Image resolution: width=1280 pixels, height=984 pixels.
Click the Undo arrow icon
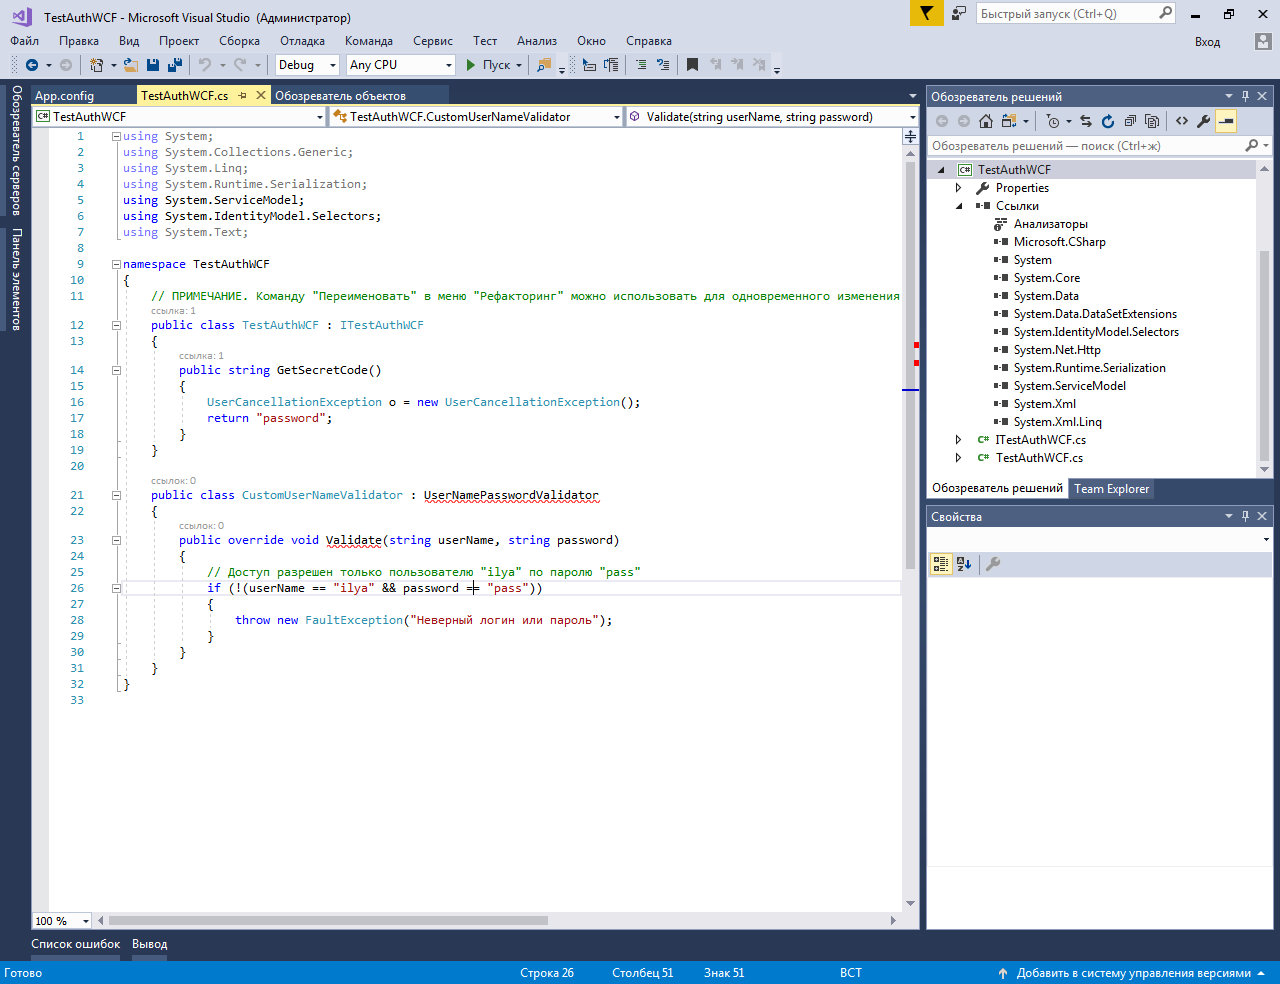205,65
